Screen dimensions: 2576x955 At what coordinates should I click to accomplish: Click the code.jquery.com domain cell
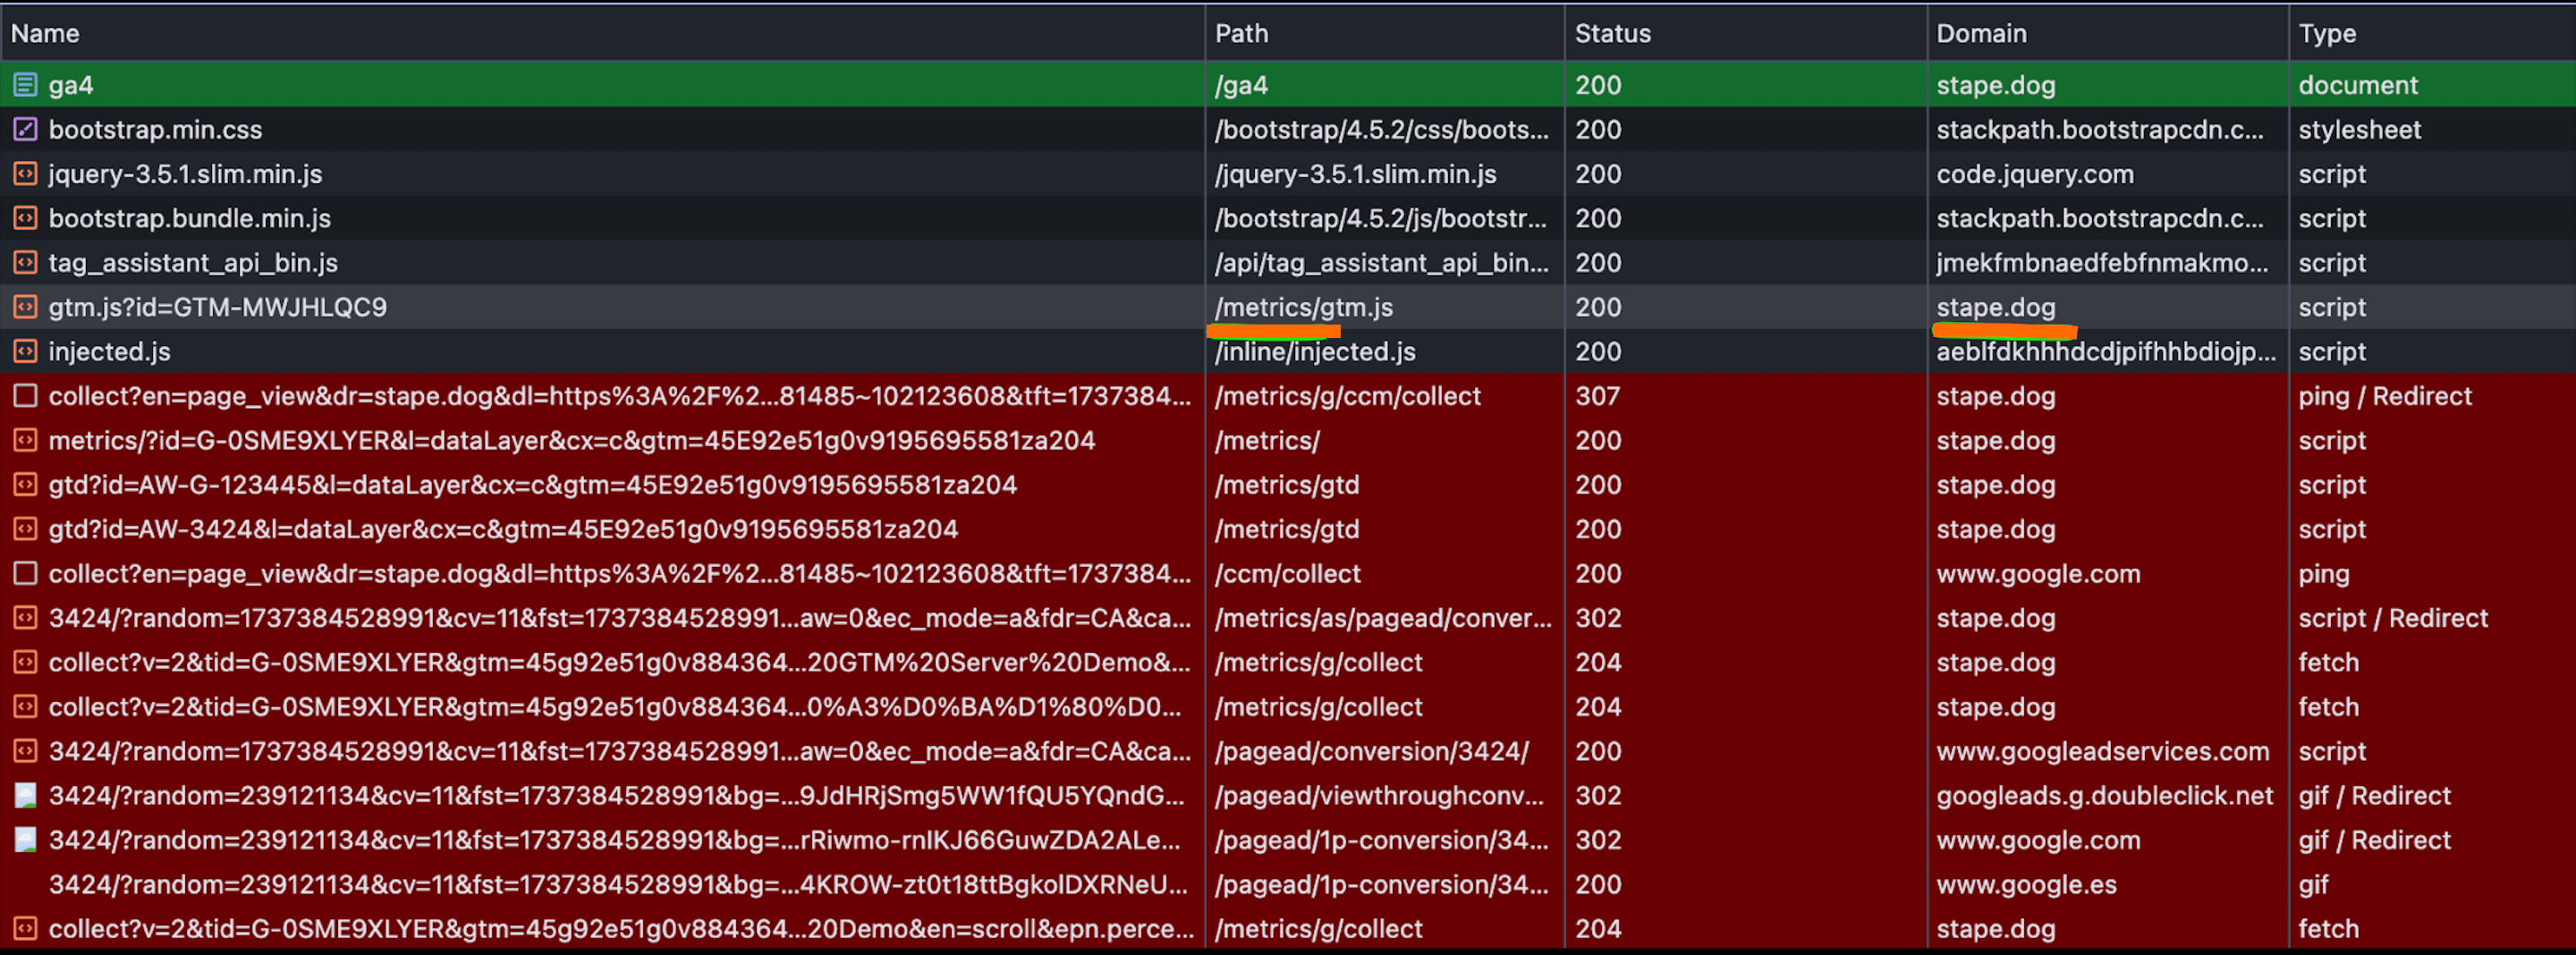coord(2034,174)
